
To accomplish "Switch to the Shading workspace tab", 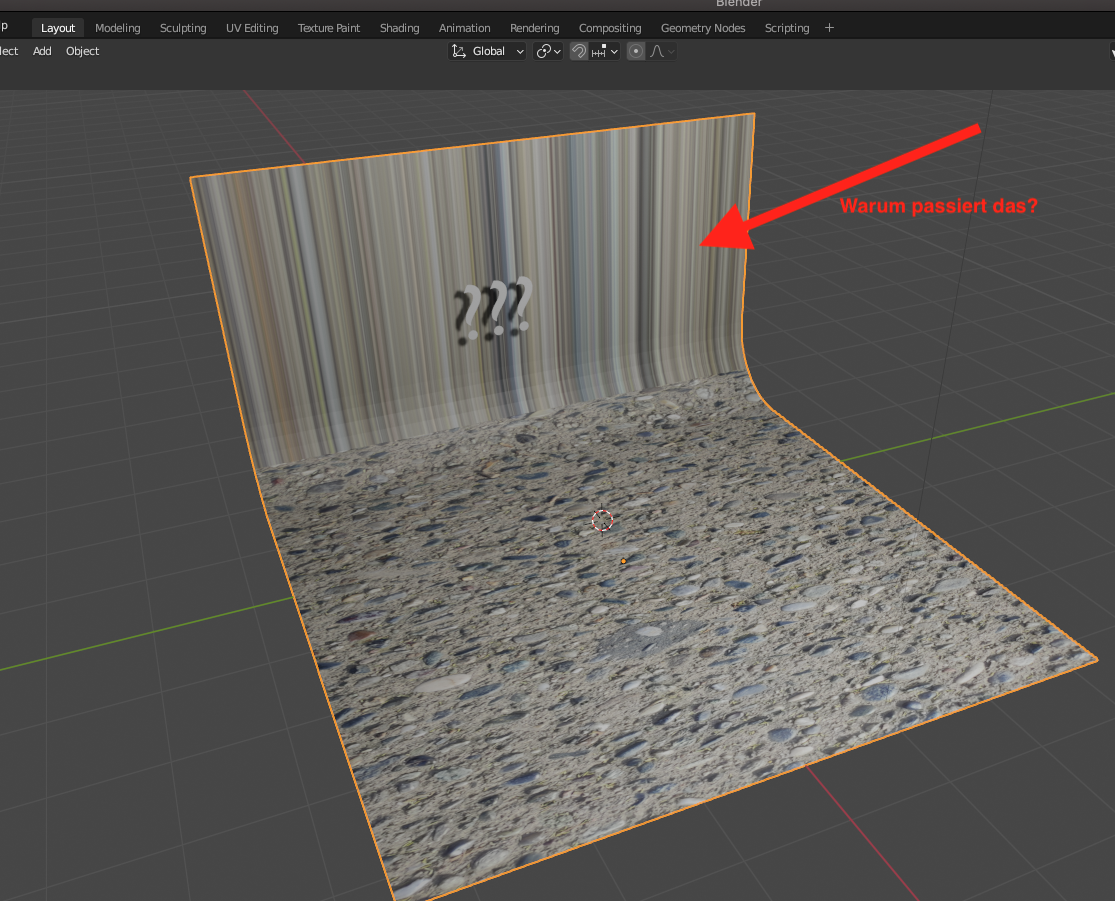I will (399, 28).
